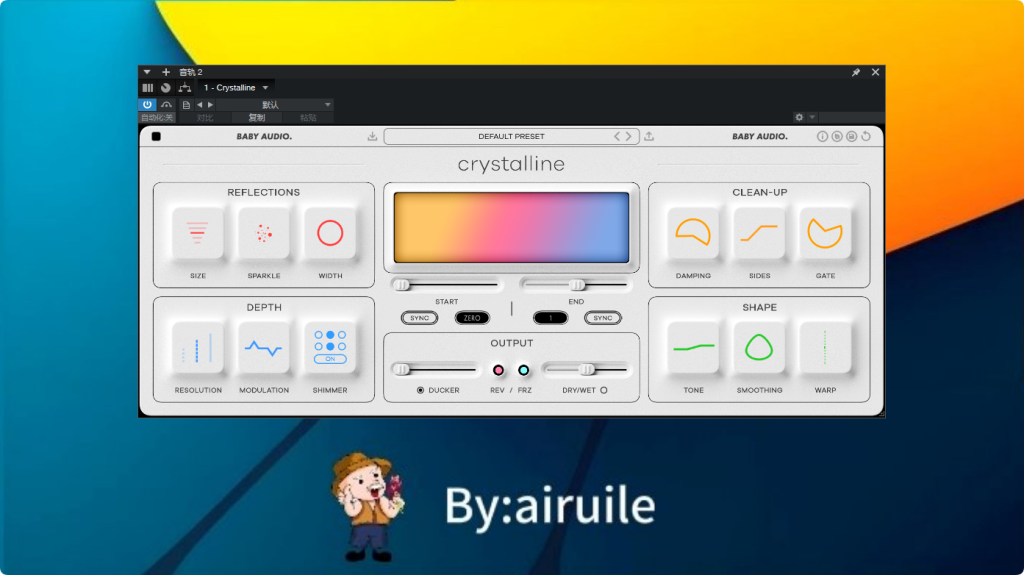Image resolution: width=1024 pixels, height=575 pixels.
Task: Expand the window menu triangle near 音轨 2
Action: point(147,72)
